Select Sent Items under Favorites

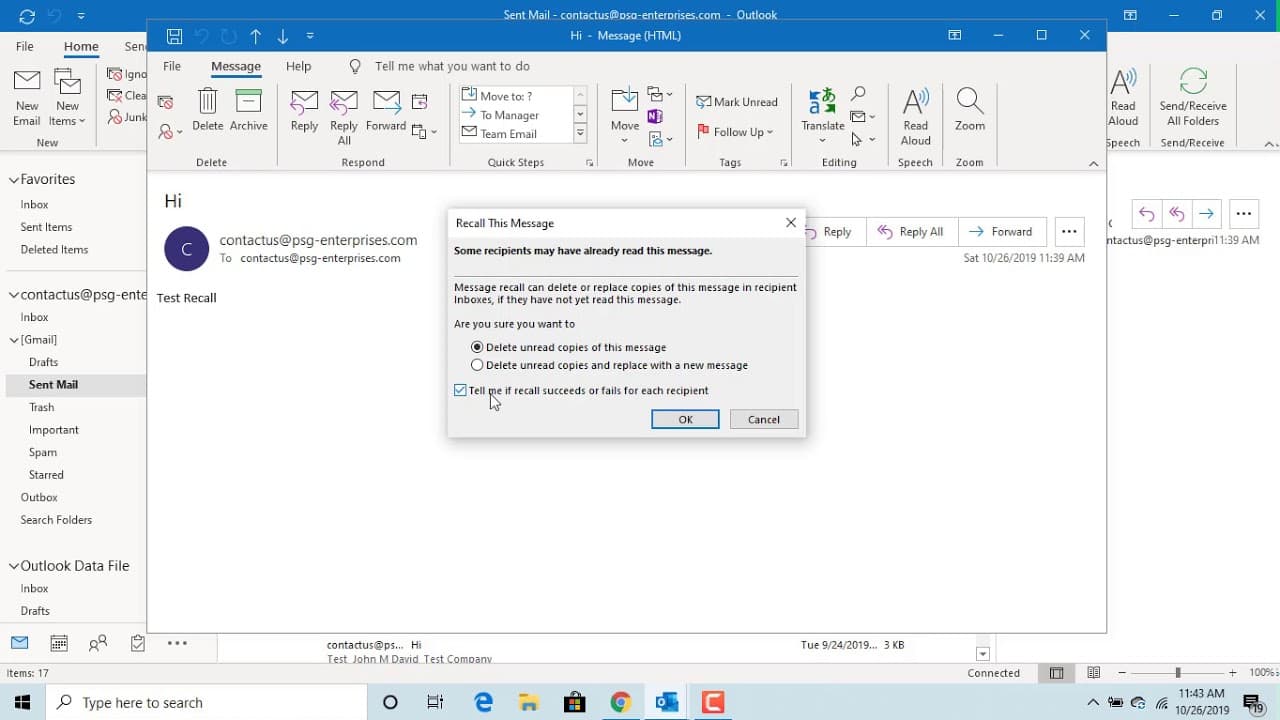46,227
